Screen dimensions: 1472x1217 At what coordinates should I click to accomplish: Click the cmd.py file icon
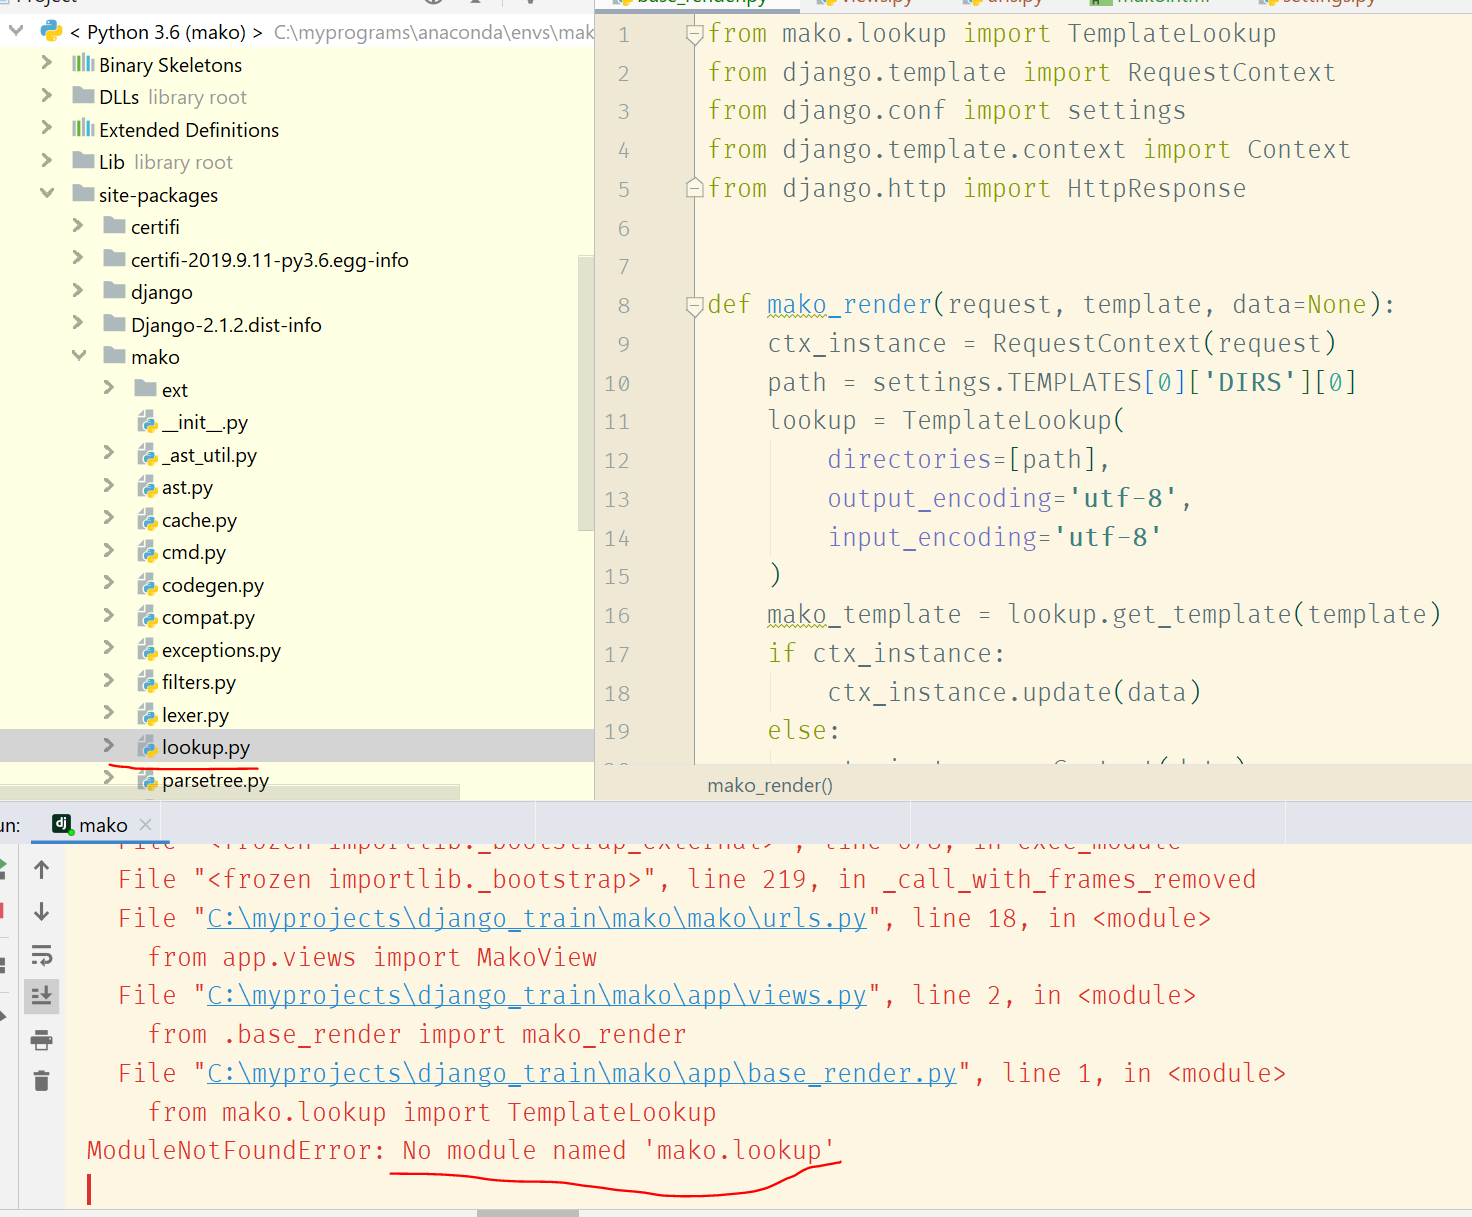[x=147, y=552]
